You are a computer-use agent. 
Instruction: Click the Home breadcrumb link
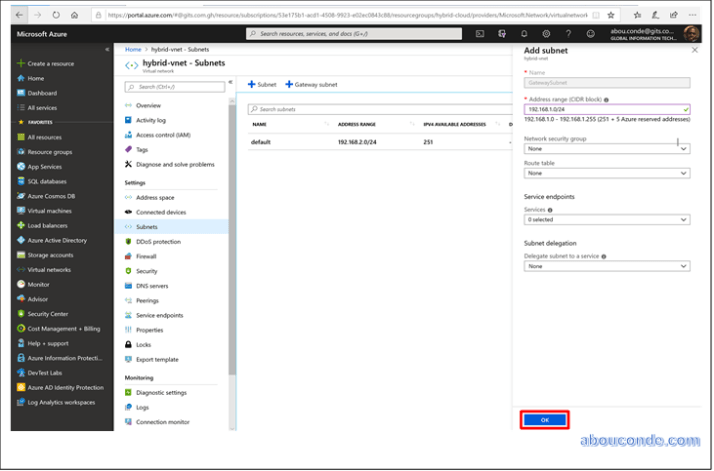tap(133, 49)
